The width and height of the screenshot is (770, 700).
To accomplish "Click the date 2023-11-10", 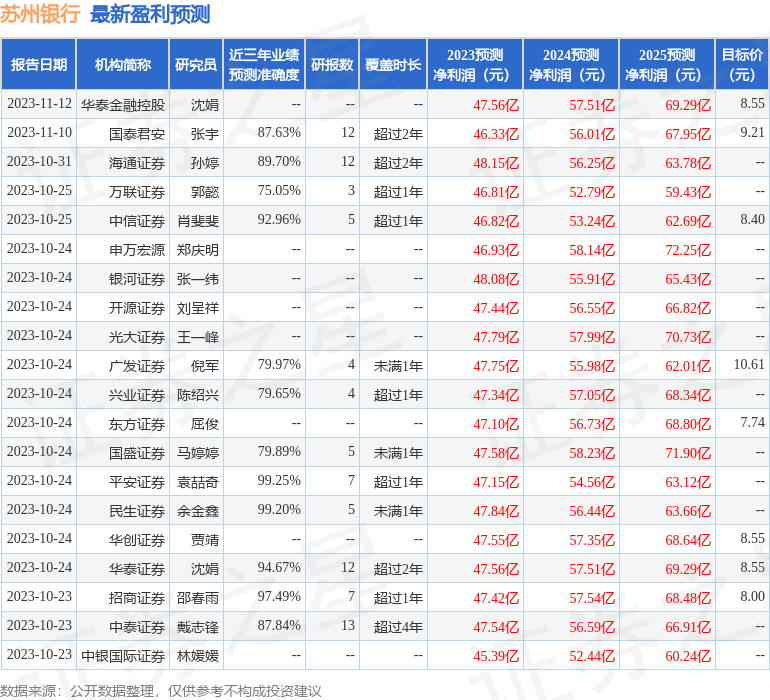I will [x=39, y=133].
